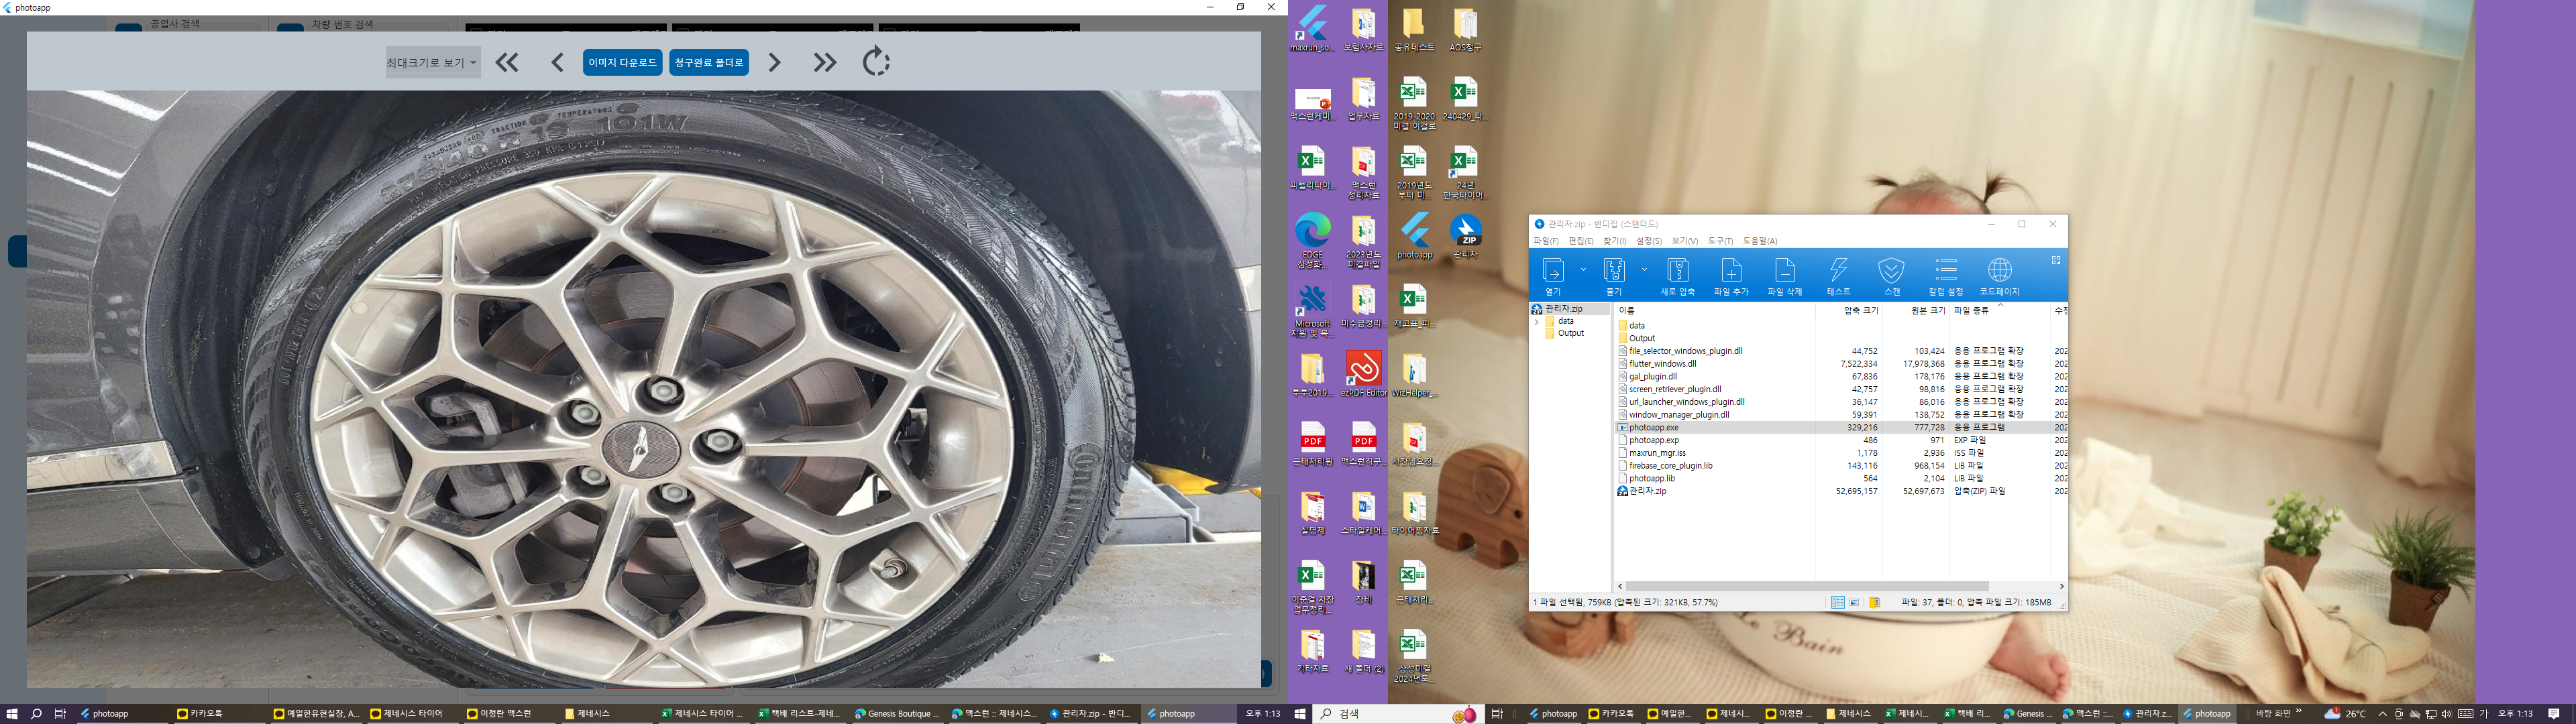Jump to last image with double-right arrows
Viewport: 2576px width, 724px height.
click(824, 62)
